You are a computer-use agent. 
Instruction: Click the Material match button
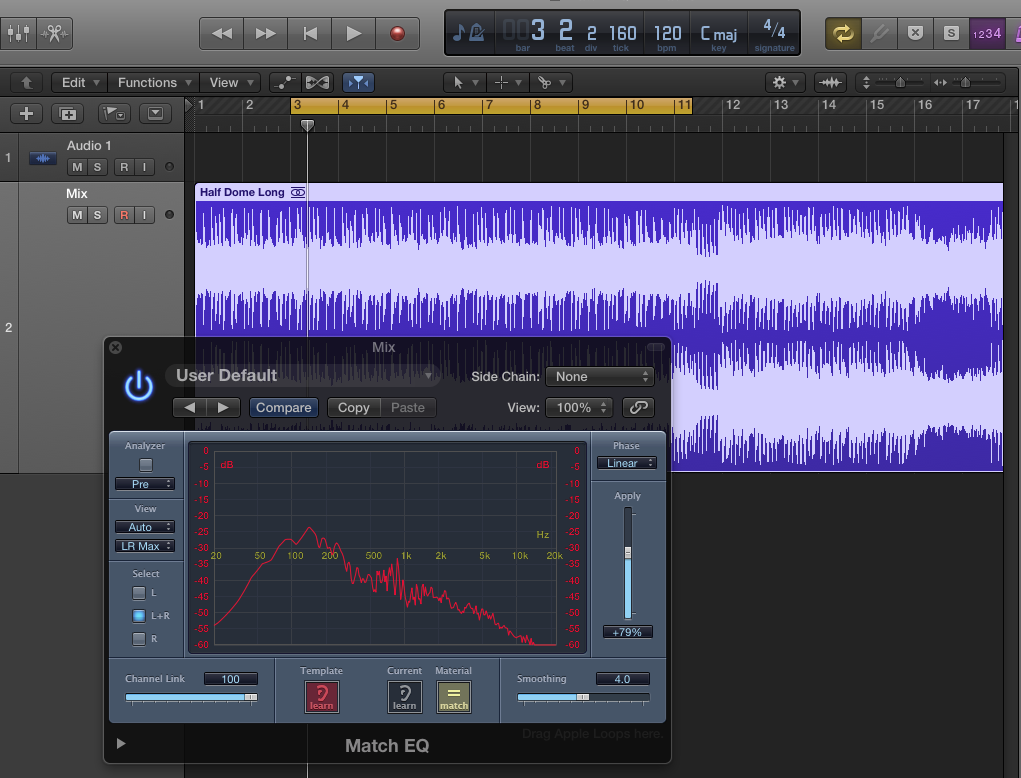click(453, 697)
